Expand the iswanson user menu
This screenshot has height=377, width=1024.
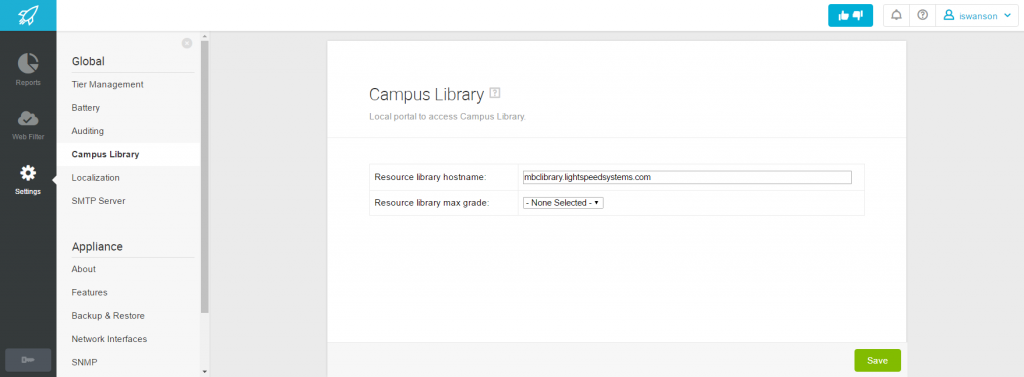click(976, 16)
